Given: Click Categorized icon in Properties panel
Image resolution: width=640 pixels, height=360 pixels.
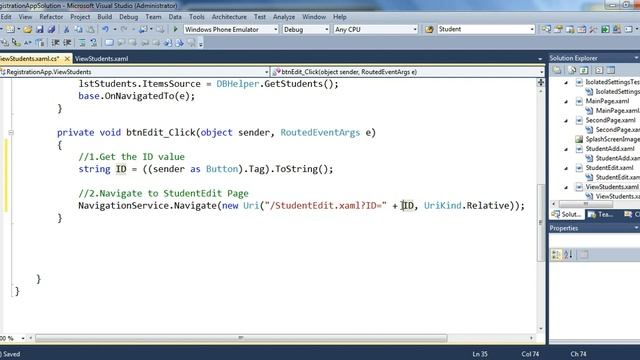Looking at the screenshot, I should 556,255.
